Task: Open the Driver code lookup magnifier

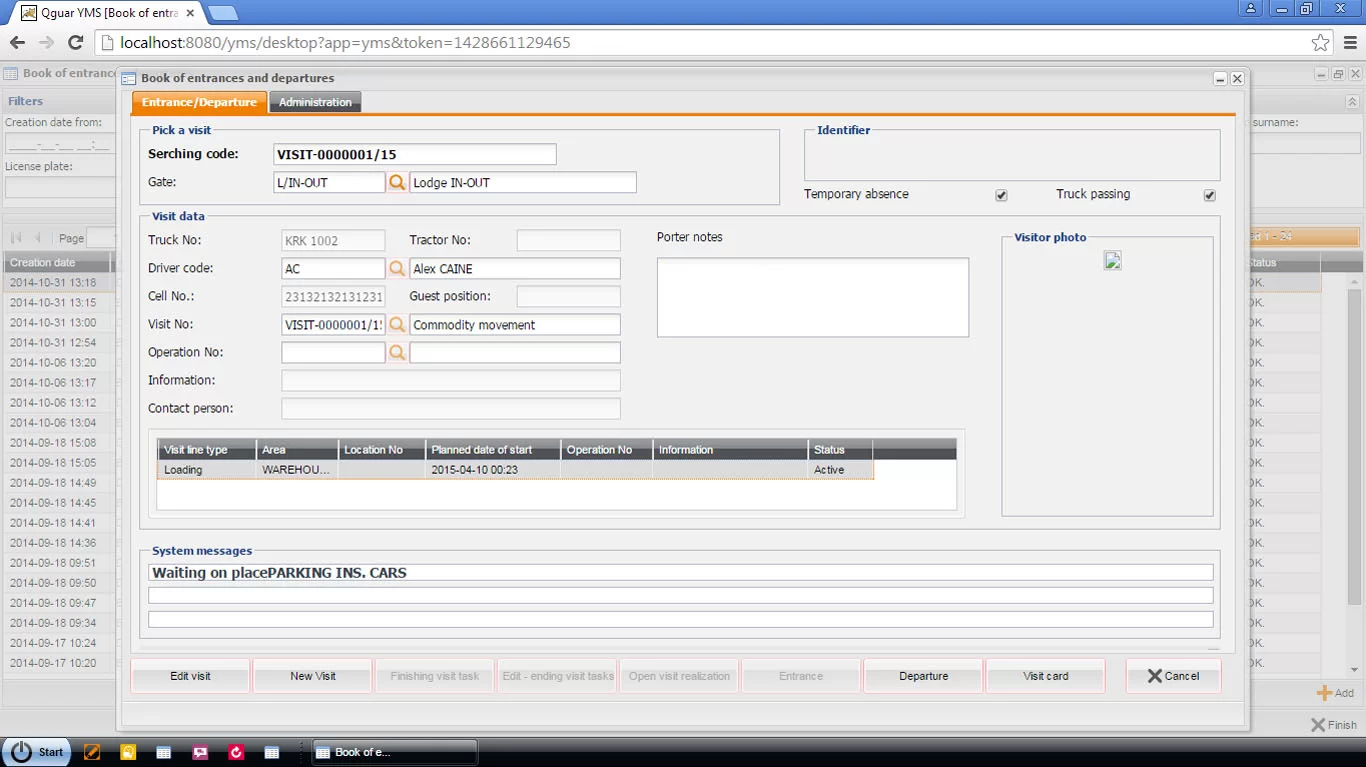Action: point(397,268)
